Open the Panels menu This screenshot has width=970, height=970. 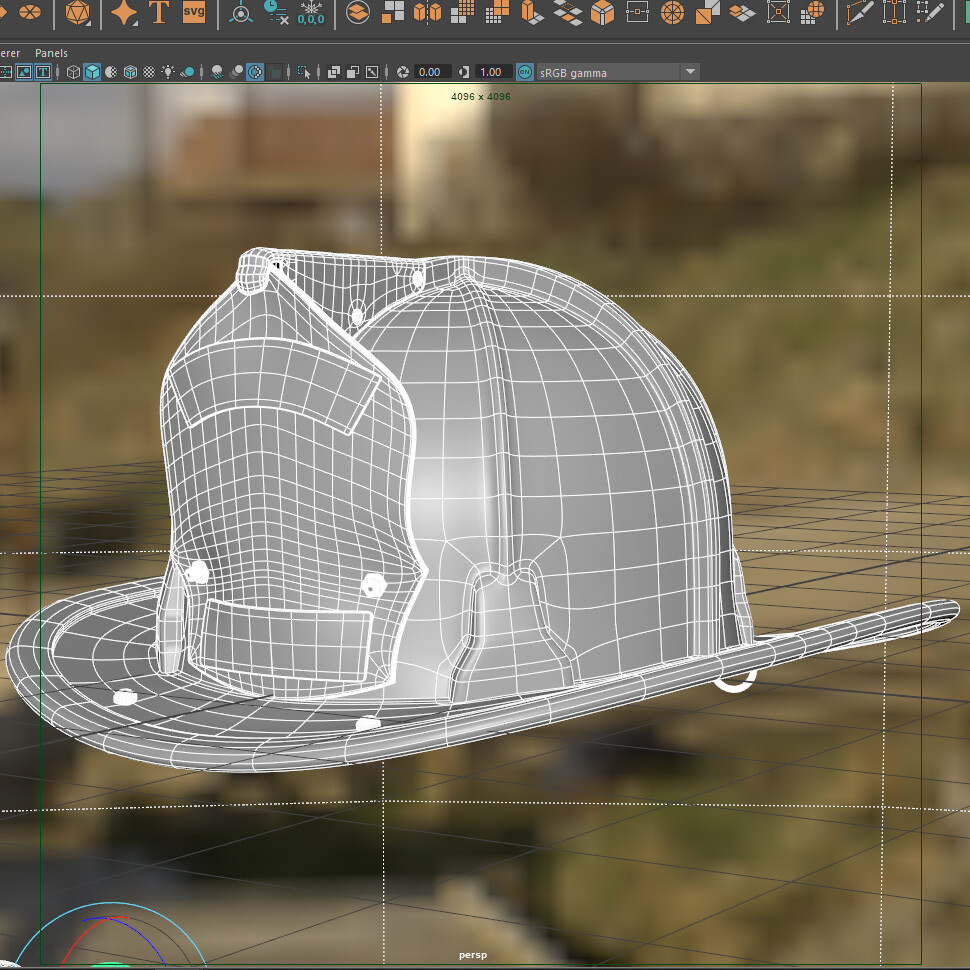51,52
